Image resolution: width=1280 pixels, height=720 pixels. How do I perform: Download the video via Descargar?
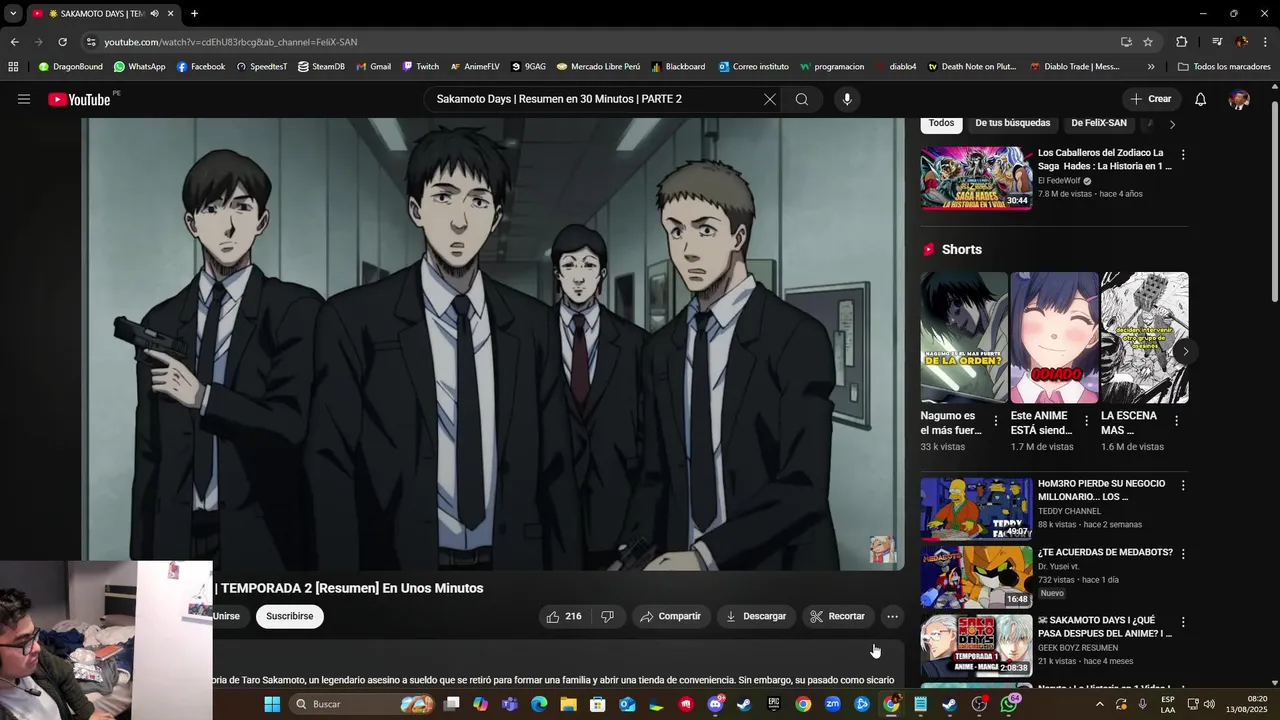point(756,616)
